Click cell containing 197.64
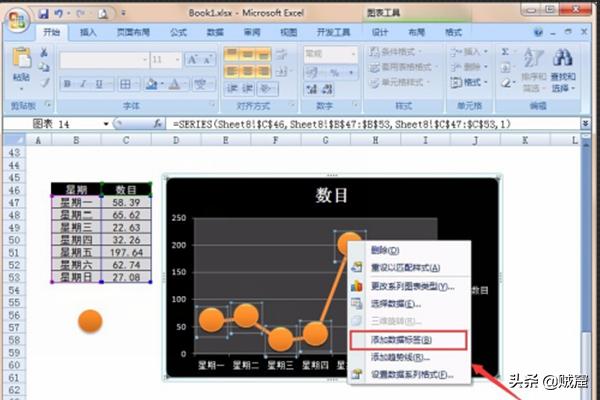This screenshot has width=600, height=400. 126,253
